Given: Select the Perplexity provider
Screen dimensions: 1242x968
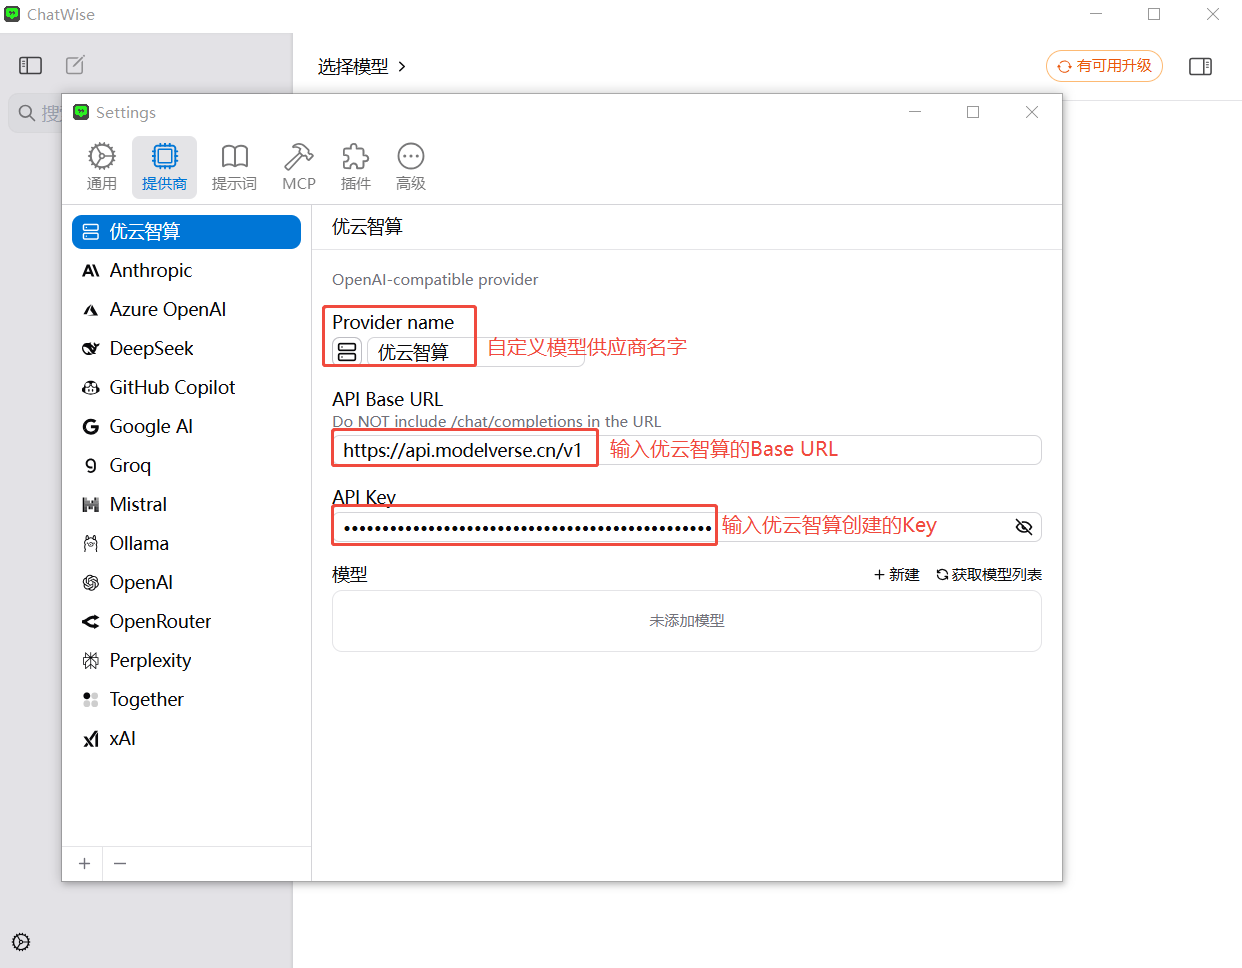Looking at the screenshot, I should pos(186,661).
